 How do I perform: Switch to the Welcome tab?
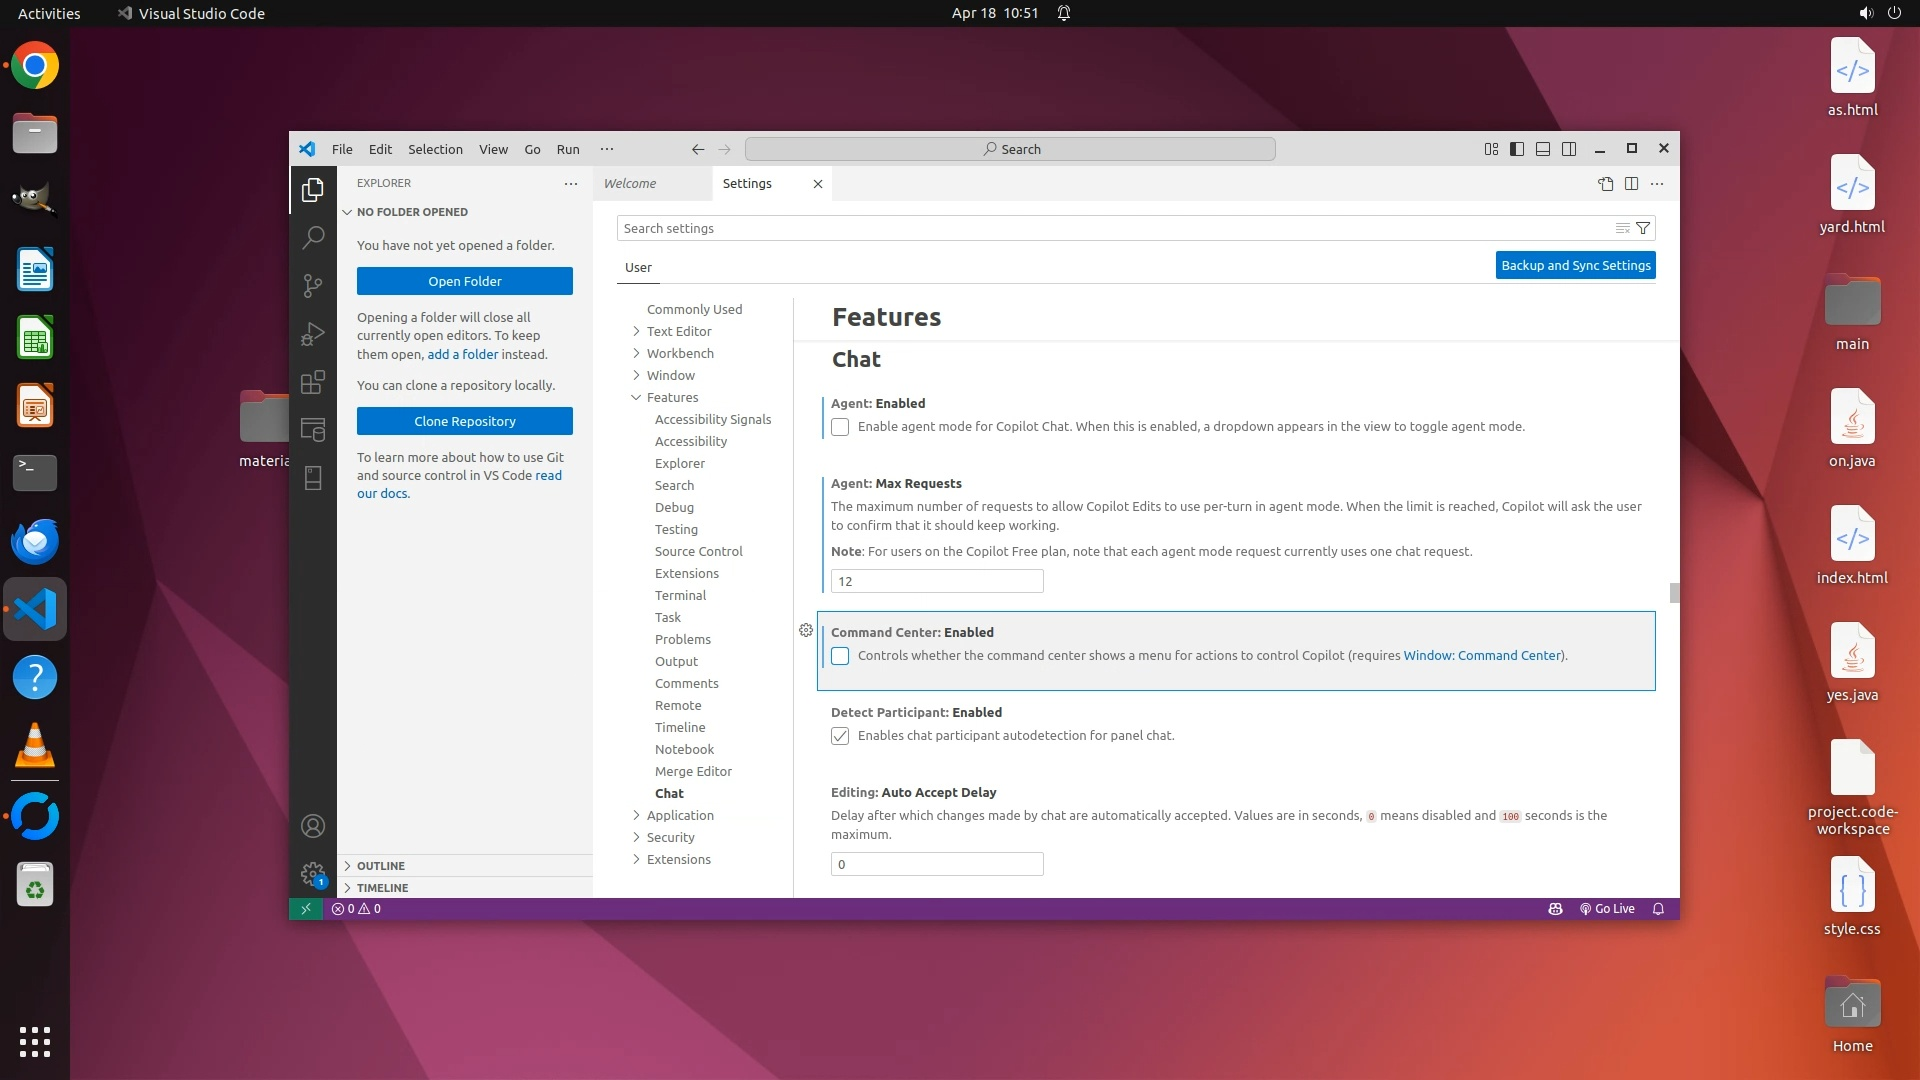tap(630, 183)
